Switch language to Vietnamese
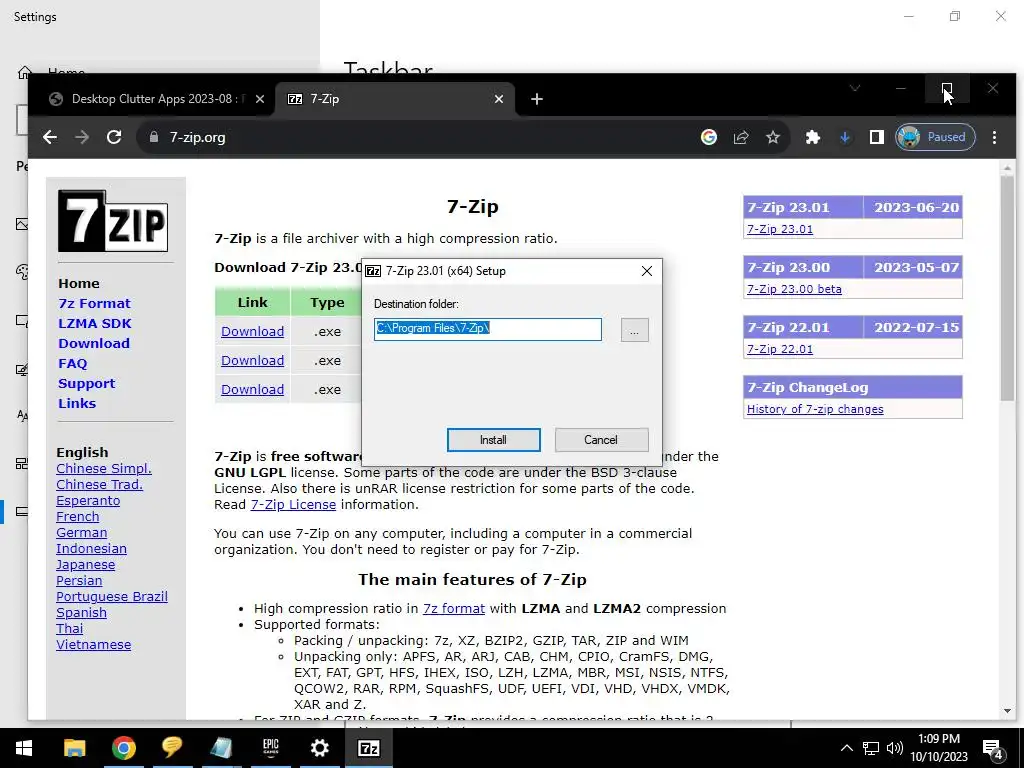Screen dimensions: 1024x768 (x=93, y=645)
